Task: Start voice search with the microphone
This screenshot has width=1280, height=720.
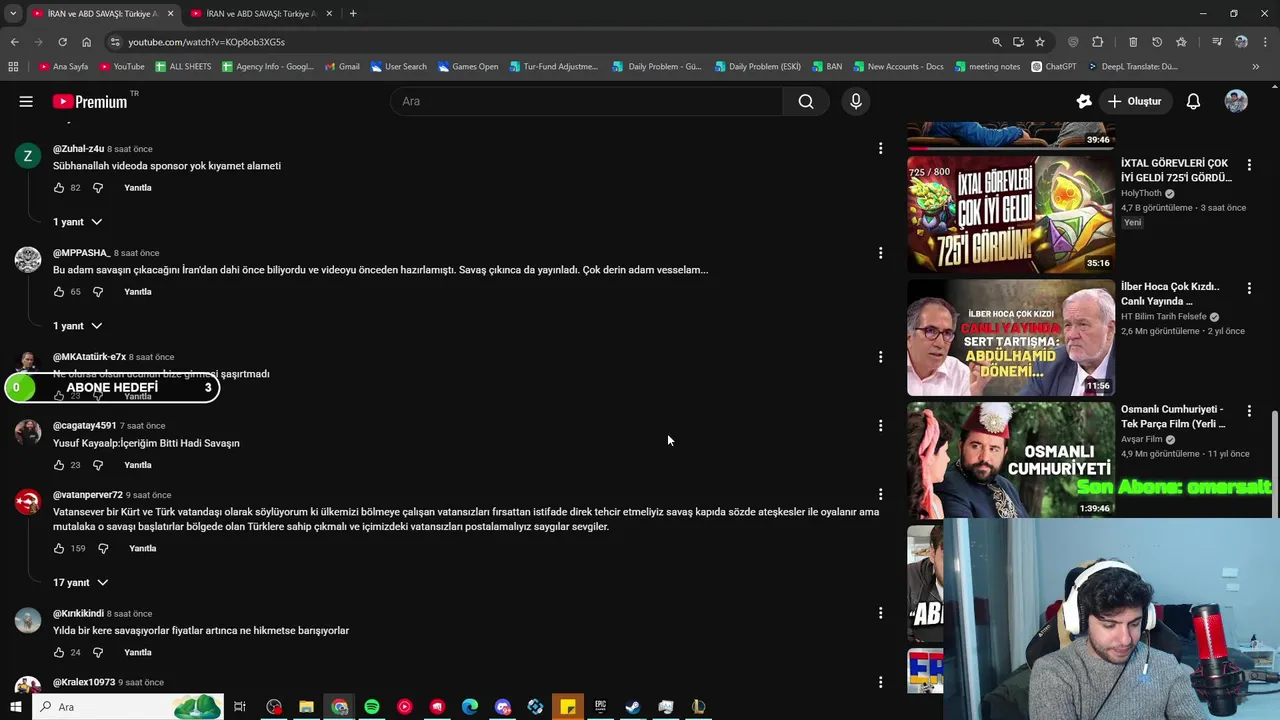Action: pos(856,101)
